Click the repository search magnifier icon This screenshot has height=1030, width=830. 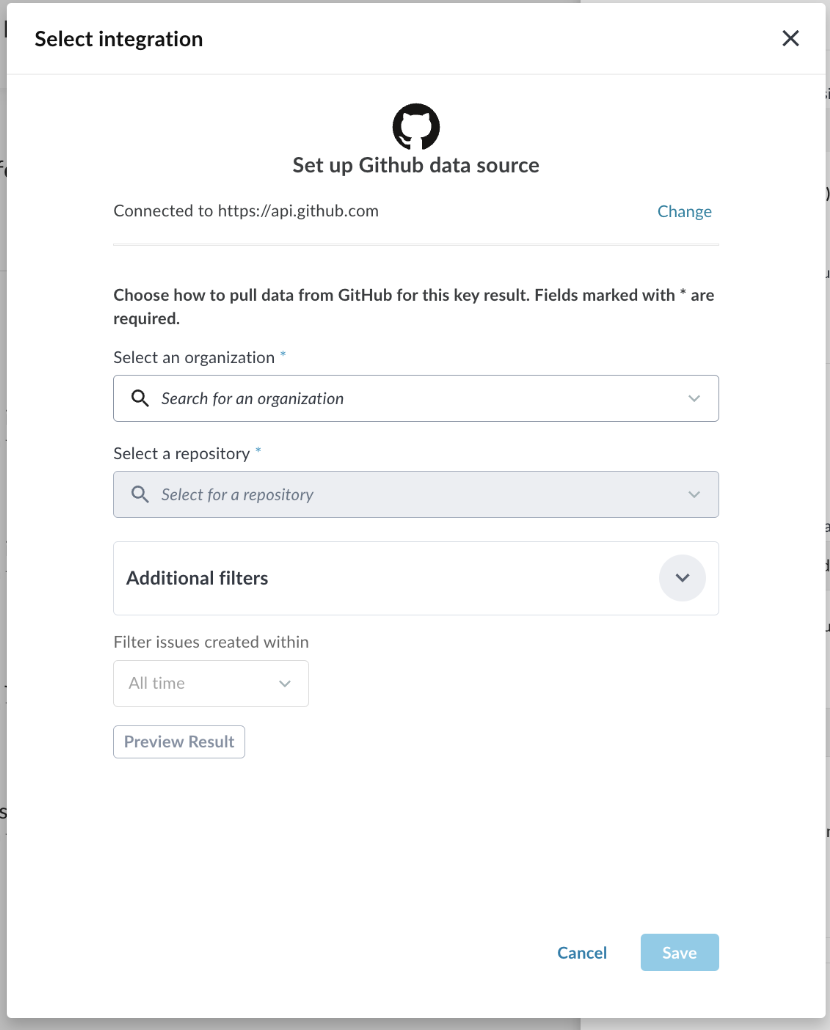[x=139, y=494]
